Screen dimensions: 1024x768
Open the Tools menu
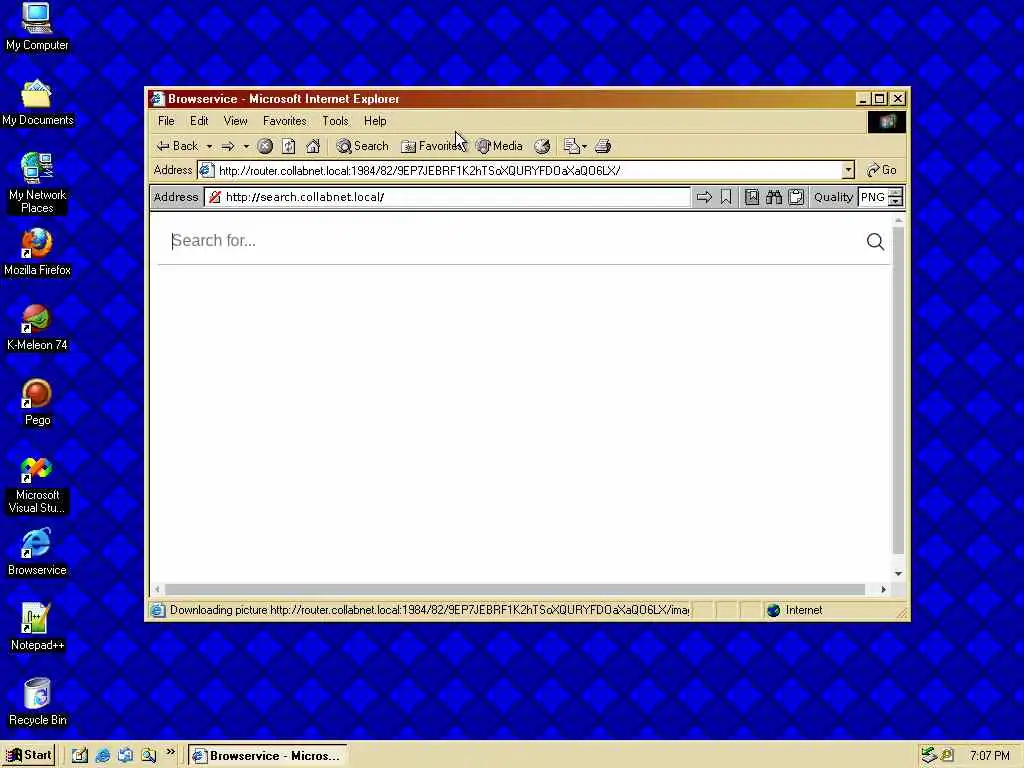click(335, 121)
